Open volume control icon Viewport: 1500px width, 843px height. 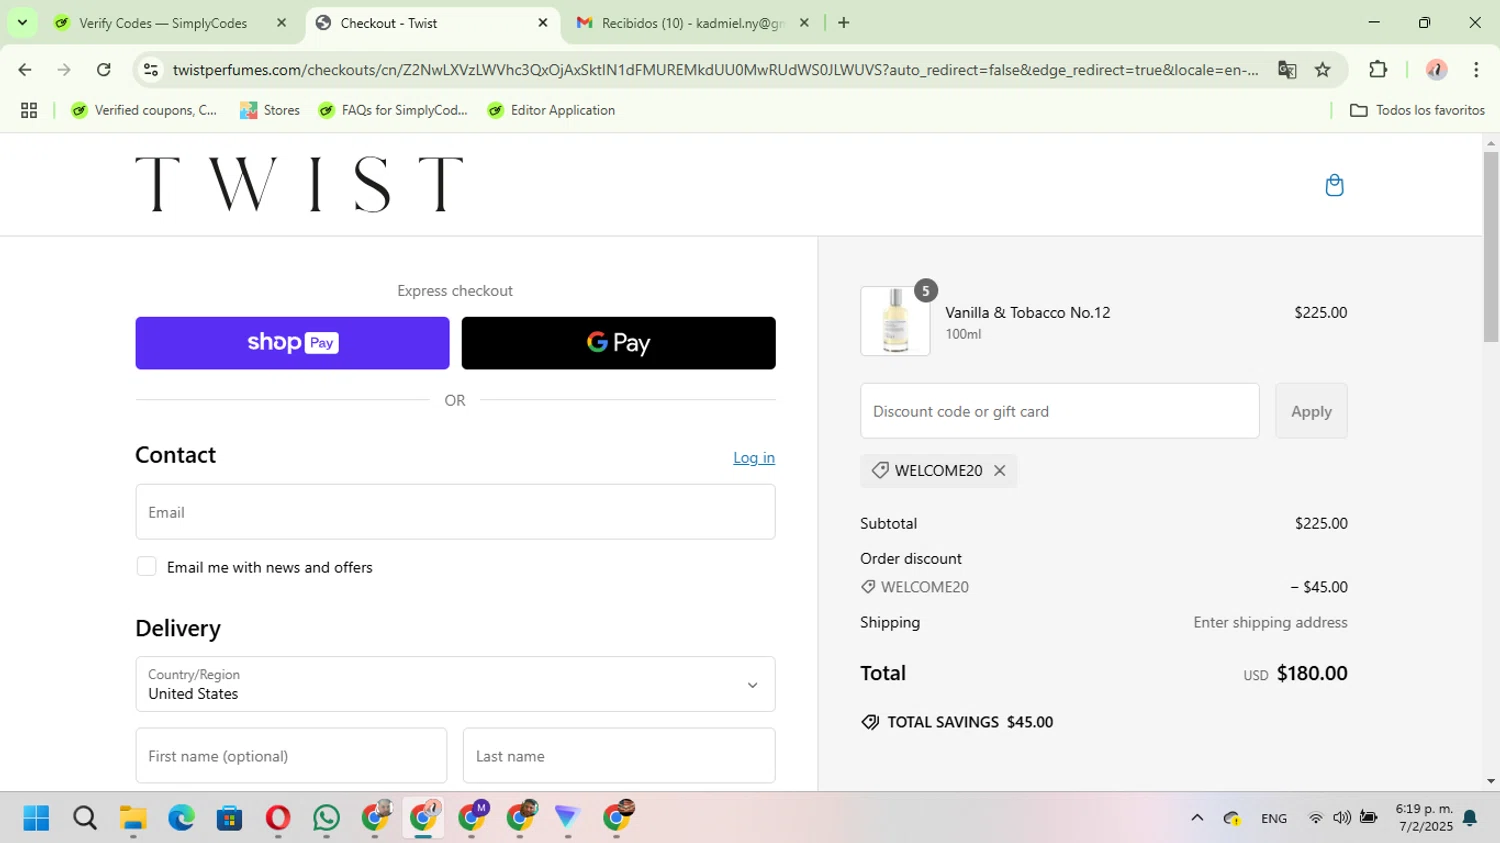[1342, 818]
